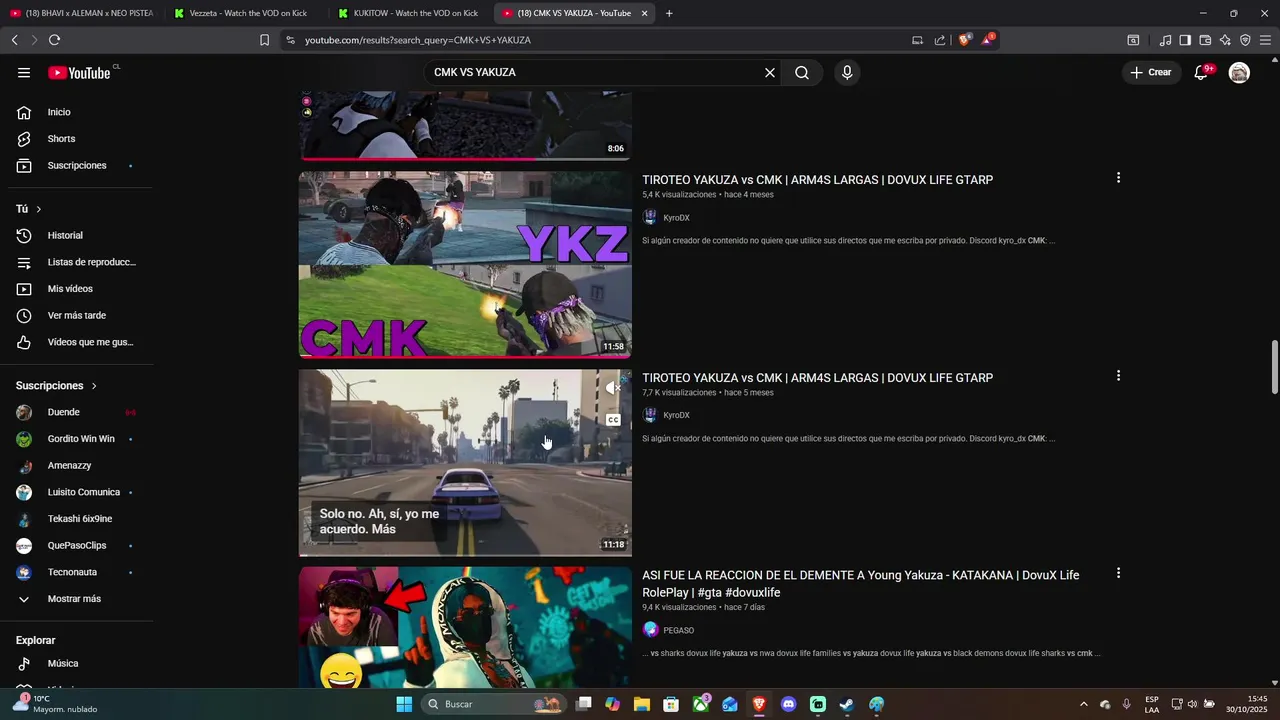This screenshot has height=720, width=1280.
Task: Click the share icon in the address bar
Action: point(940,40)
